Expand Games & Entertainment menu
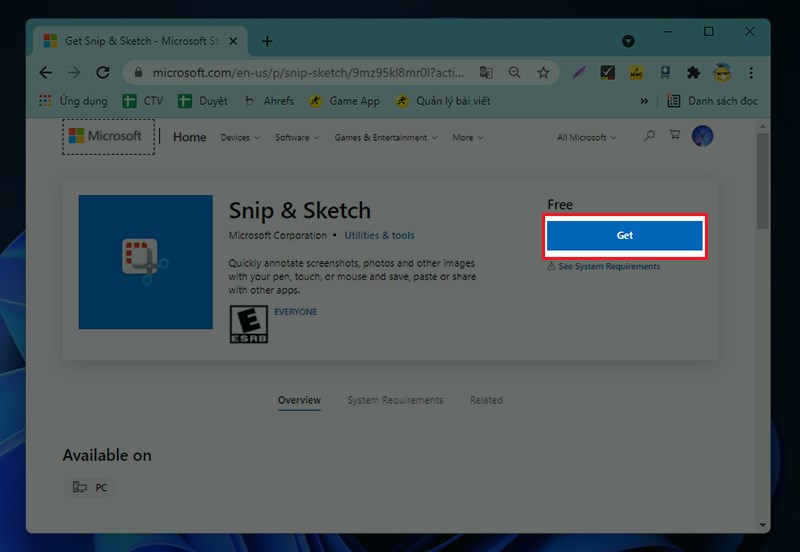Screen dimensions: 800x552 (x=386, y=138)
